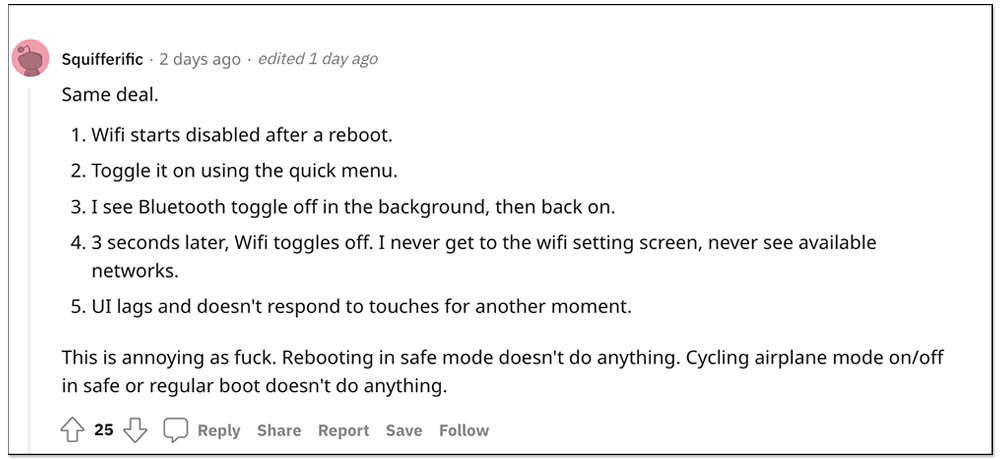Click the speech bubble reply icon

click(x=175, y=431)
